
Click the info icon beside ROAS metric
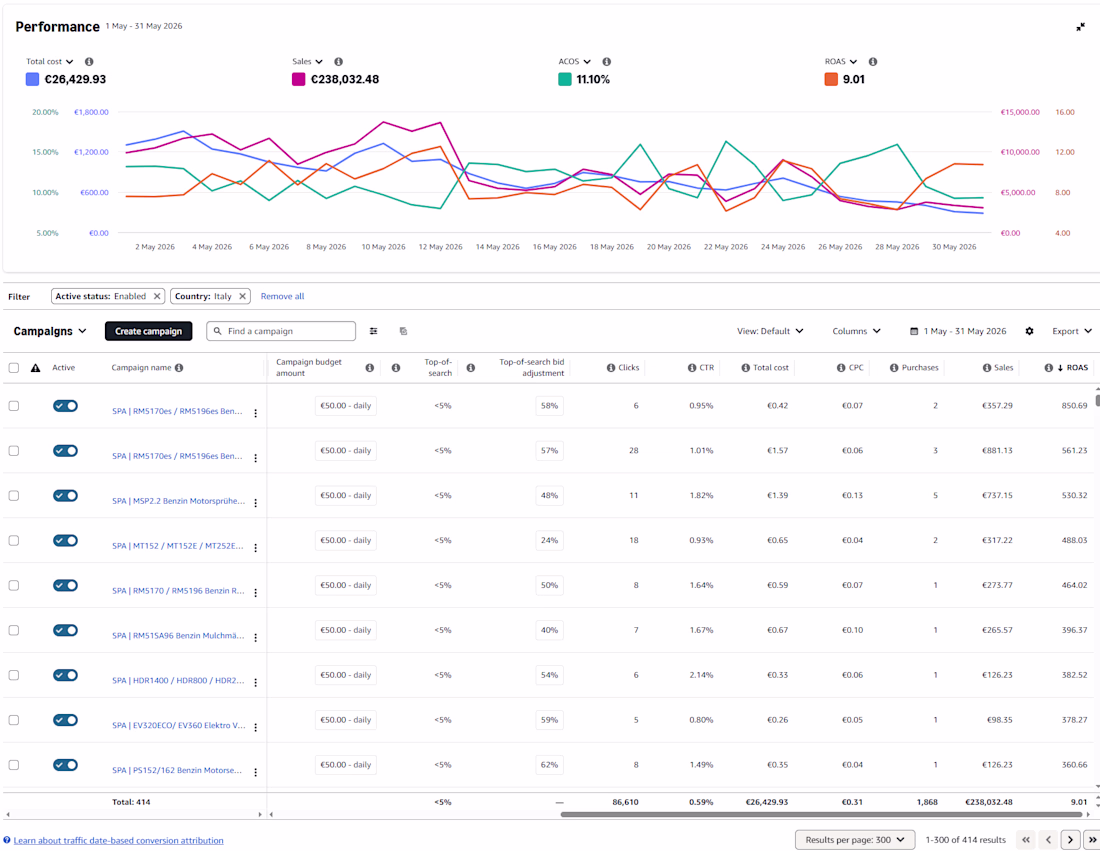[x=873, y=62]
